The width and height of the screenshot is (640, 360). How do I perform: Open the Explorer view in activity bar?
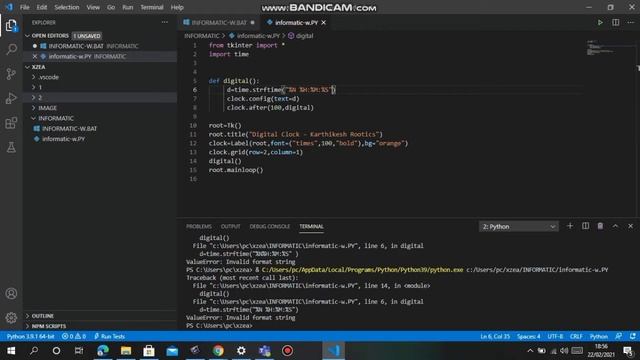[x=11, y=26]
